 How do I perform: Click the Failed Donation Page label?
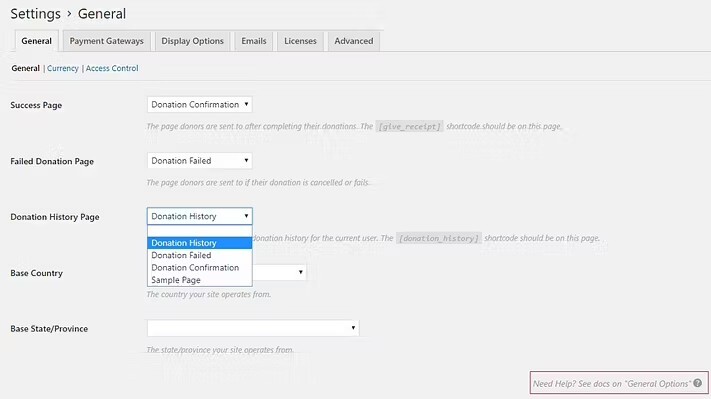click(x=52, y=161)
